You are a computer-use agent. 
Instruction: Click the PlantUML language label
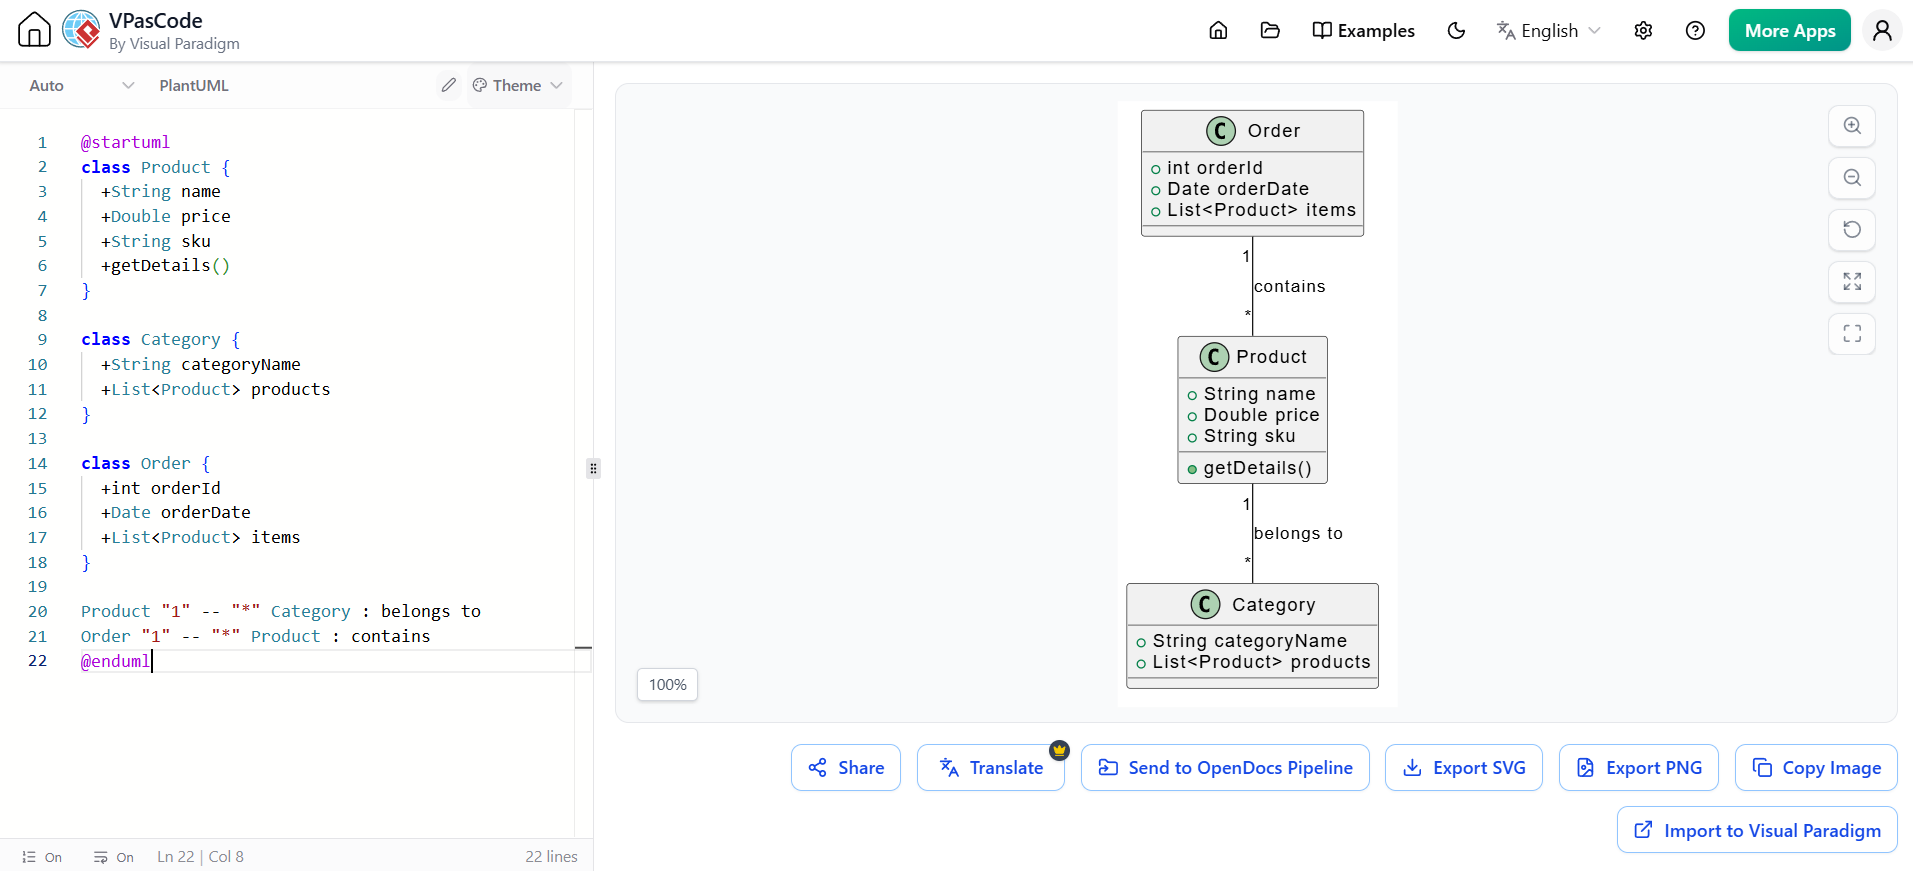pyautogui.click(x=194, y=86)
